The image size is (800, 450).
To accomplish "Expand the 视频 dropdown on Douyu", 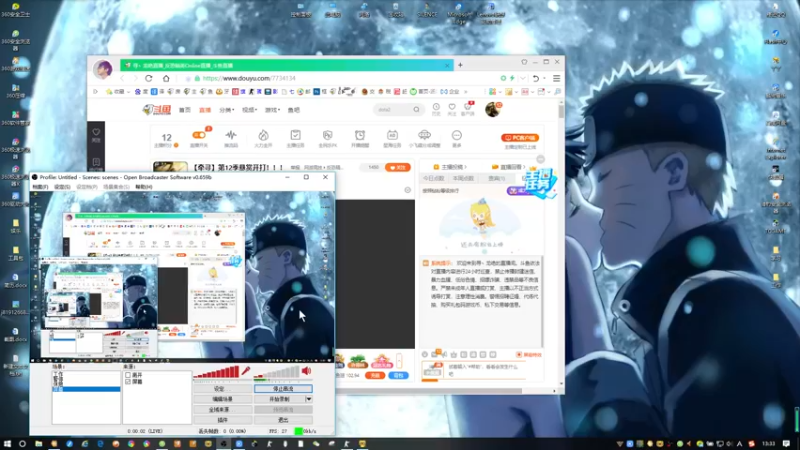I will (x=249, y=110).
